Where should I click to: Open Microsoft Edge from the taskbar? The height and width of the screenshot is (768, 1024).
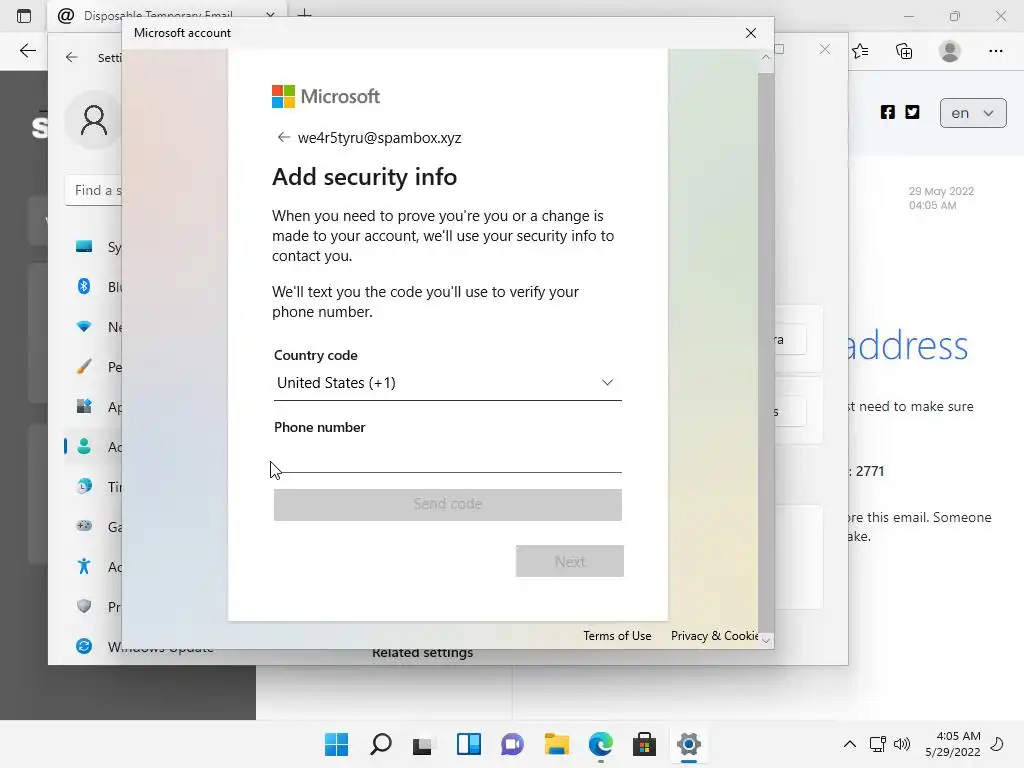pos(601,744)
